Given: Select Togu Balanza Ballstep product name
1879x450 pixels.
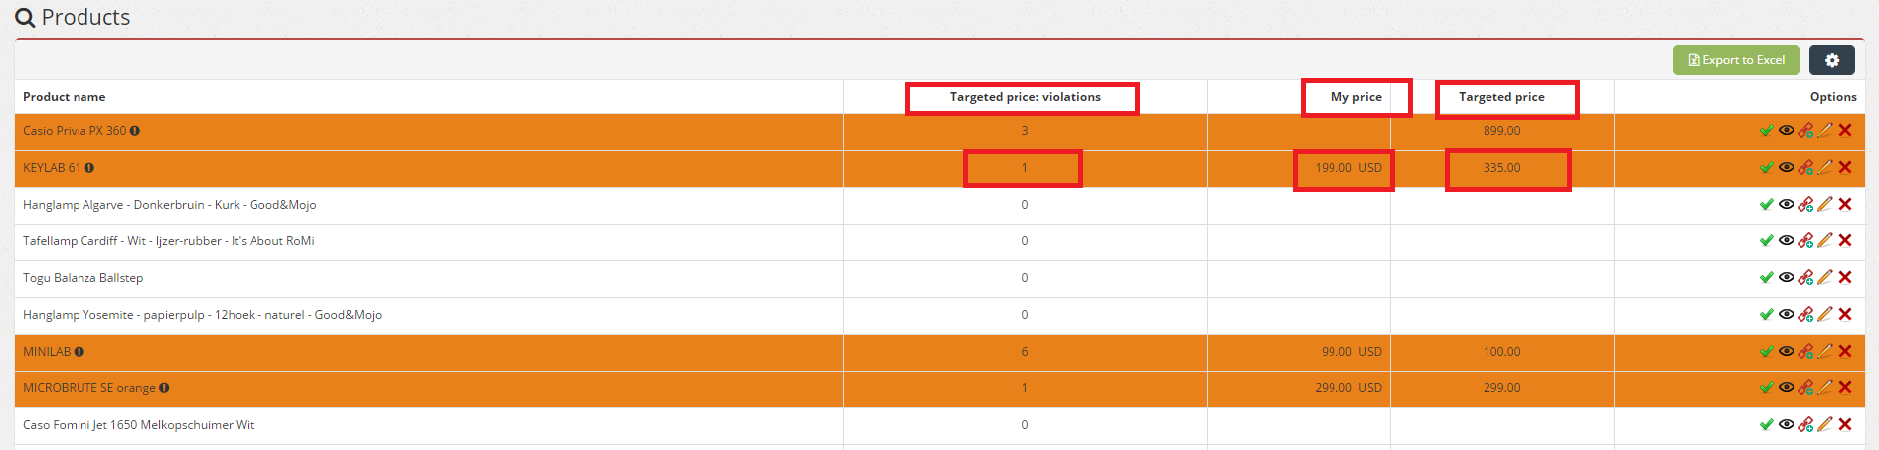Looking at the screenshot, I should tap(83, 278).
